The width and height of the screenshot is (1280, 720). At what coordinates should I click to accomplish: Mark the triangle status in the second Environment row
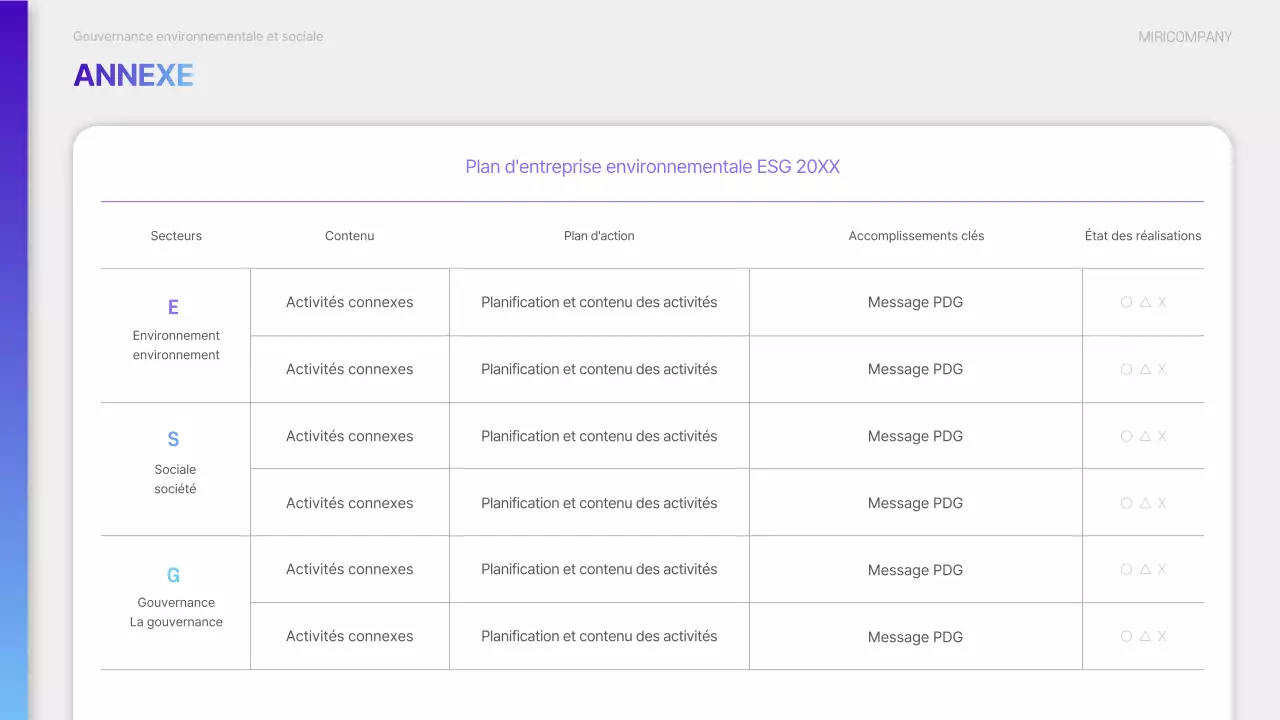tap(1144, 369)
